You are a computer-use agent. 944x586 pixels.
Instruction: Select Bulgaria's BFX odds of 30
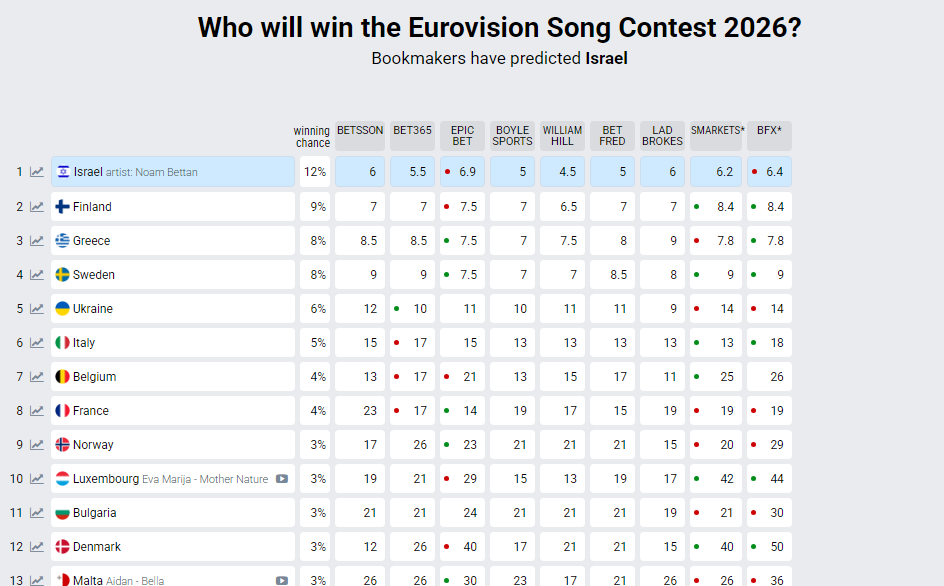pyautogui.click(x=768, y=513)
